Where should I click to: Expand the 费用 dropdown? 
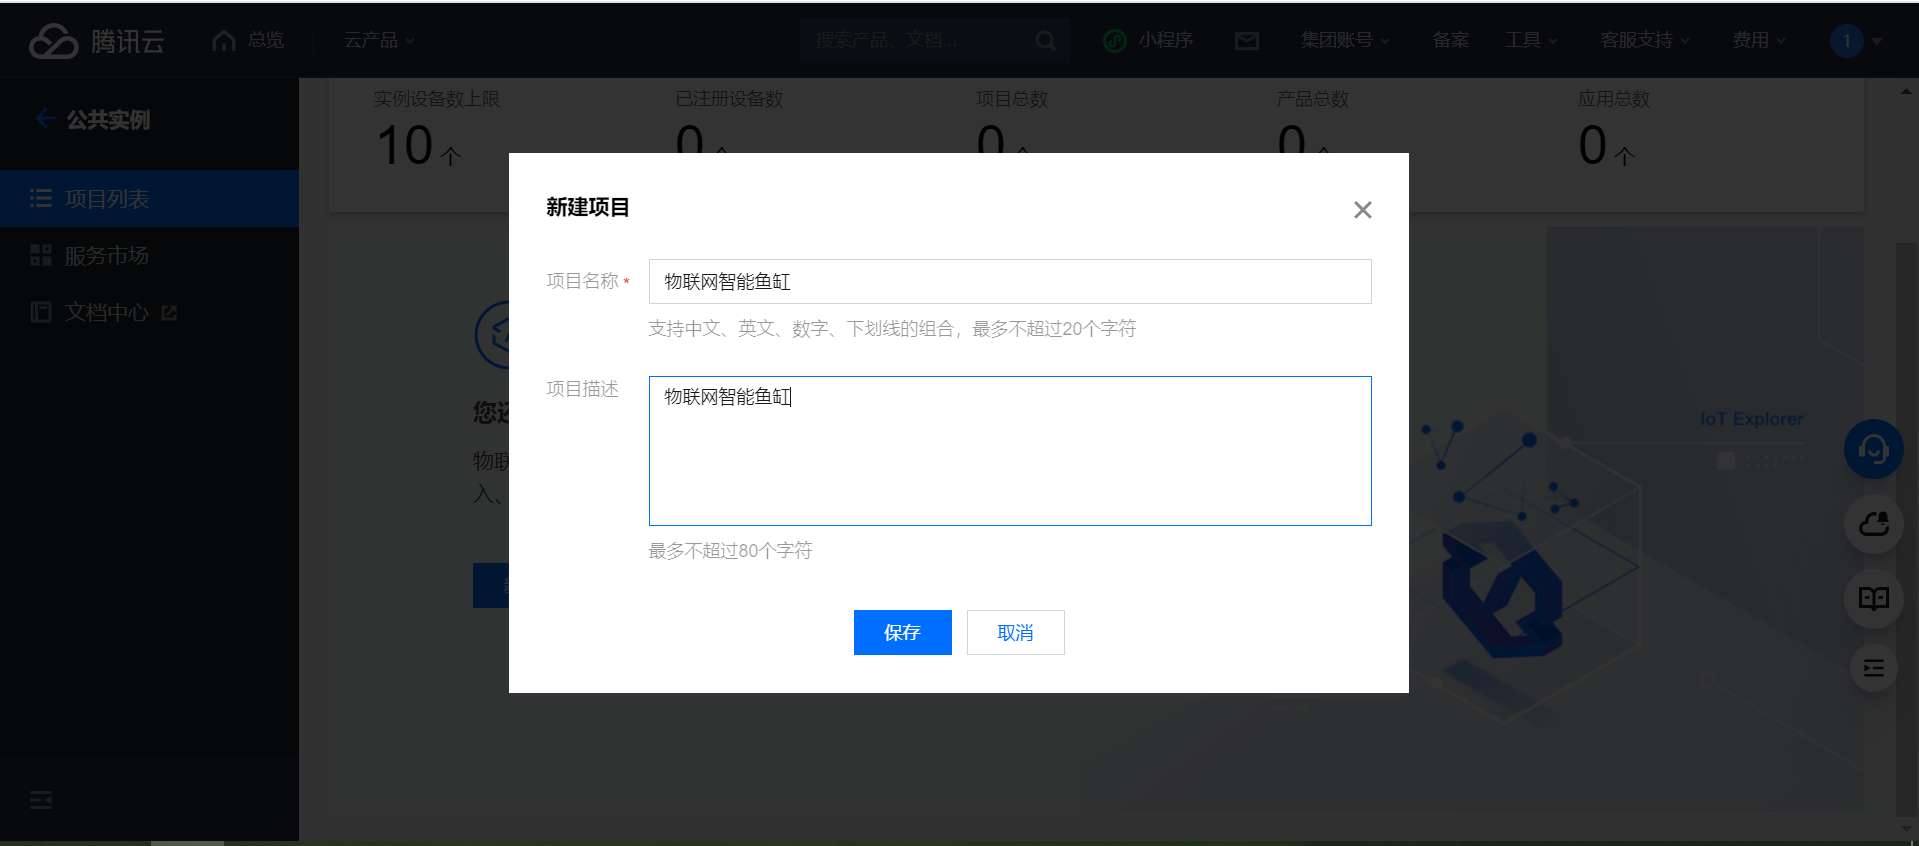pyautogui.click(x=1758, y=41)
